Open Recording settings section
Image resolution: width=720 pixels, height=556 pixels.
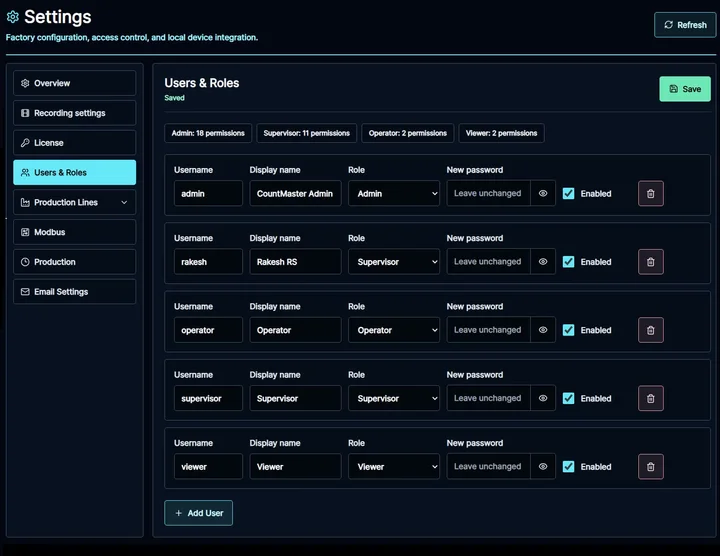coord(74,113)
